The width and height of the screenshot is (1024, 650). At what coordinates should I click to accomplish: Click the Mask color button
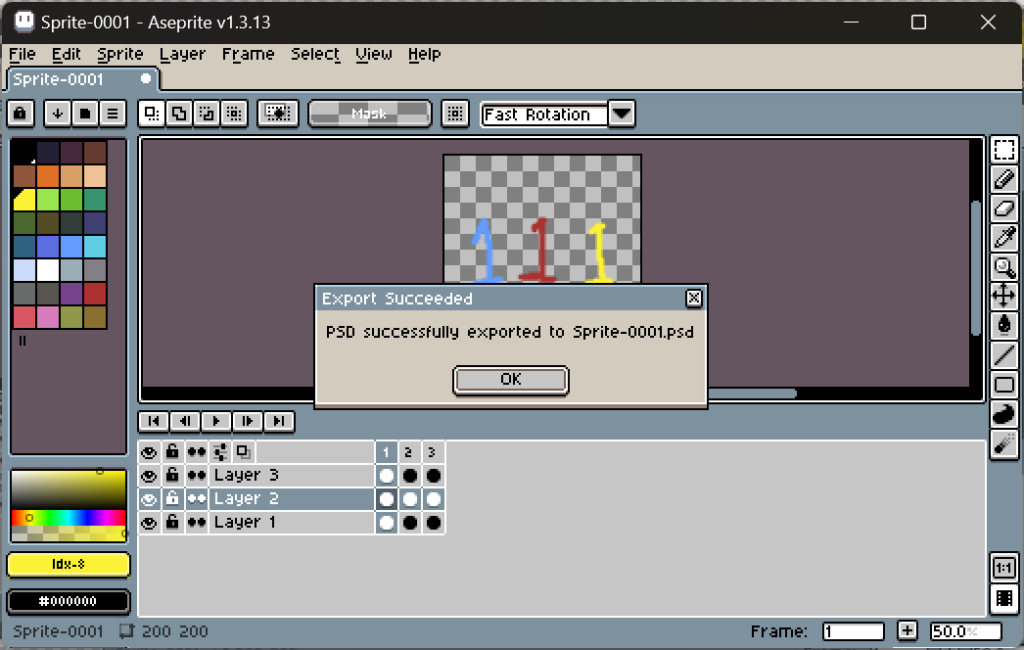[x=370, y=114]
